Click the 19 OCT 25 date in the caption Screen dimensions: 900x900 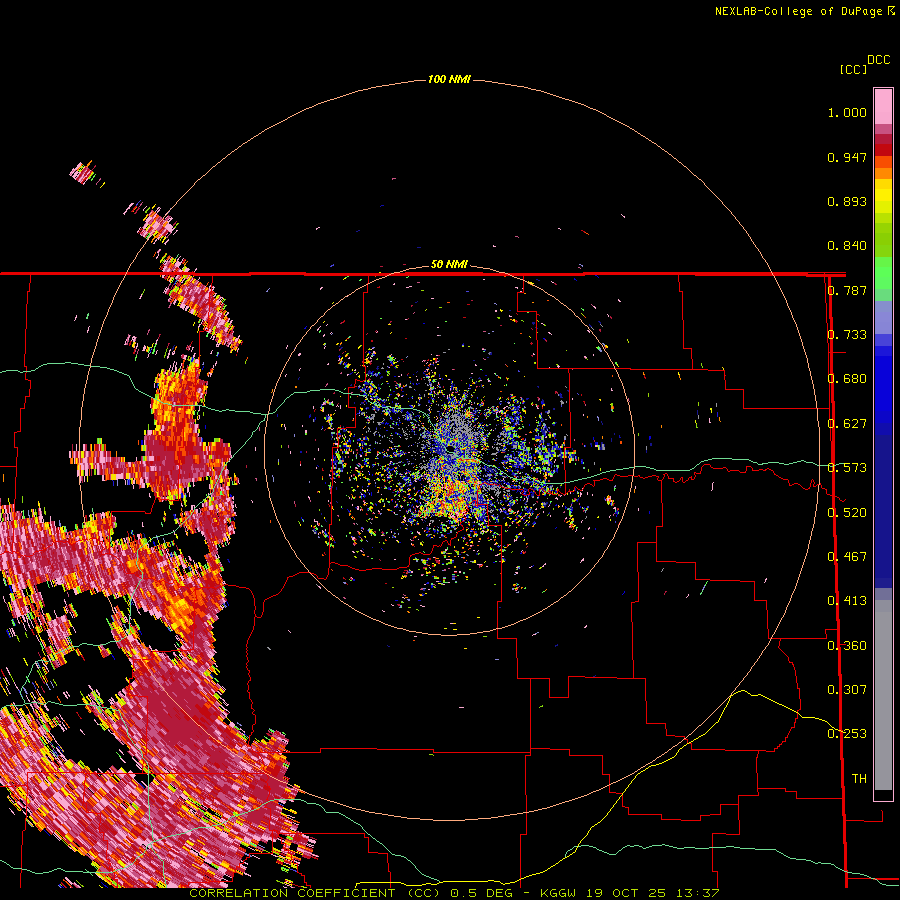click(x=627, y=893)
